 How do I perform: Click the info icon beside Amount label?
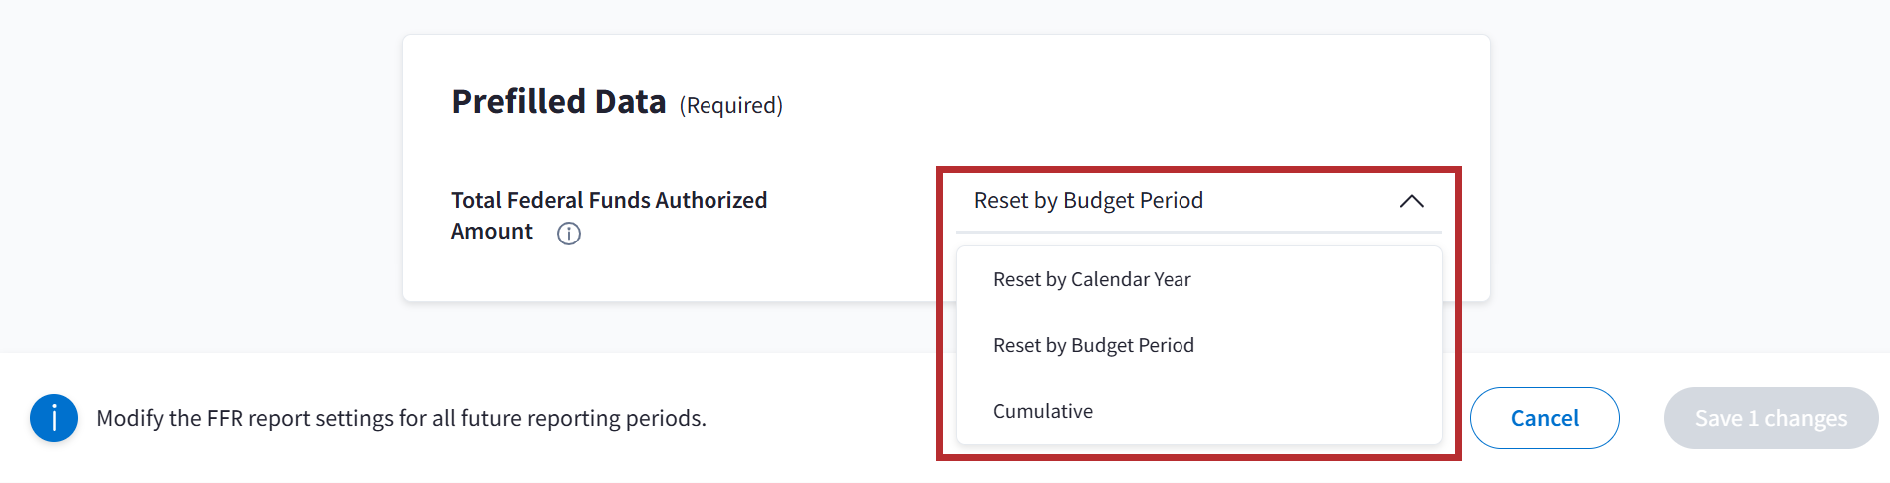[x=569, y=233]
